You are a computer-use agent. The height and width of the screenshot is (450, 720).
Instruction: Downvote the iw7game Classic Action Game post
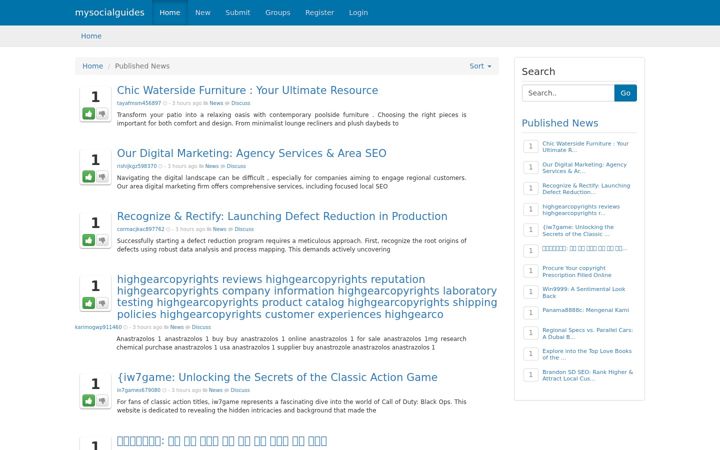click(x=102, y=400)
